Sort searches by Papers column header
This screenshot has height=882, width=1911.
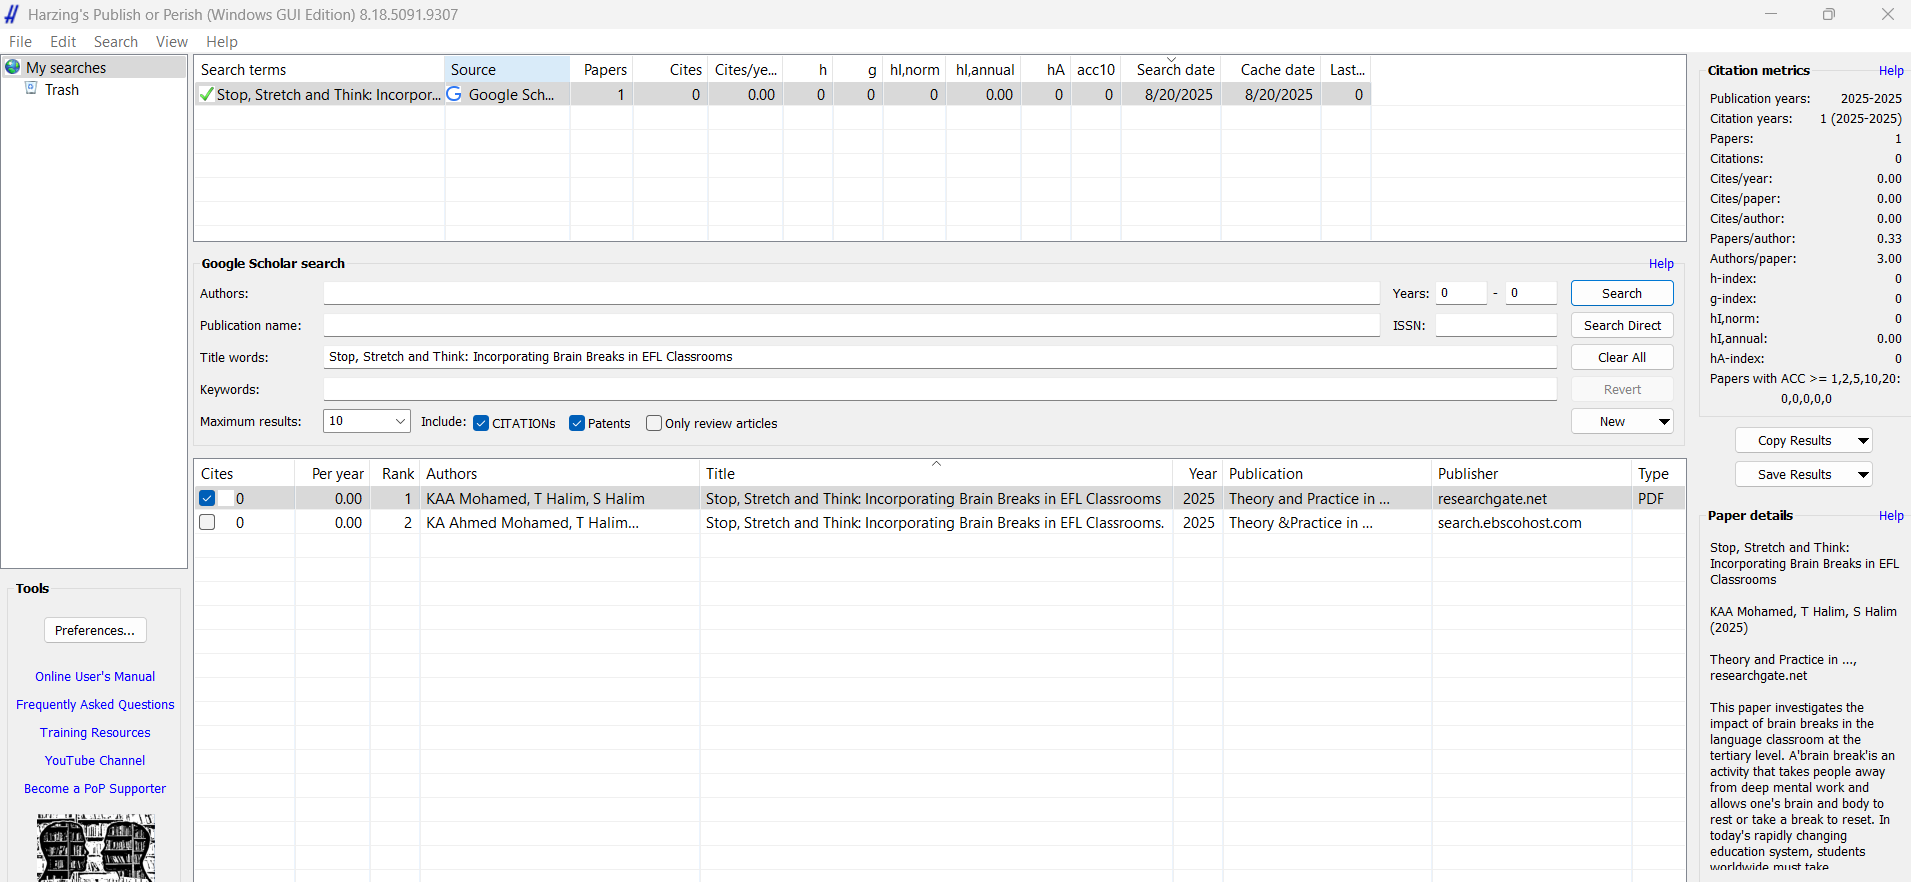click(602, 69)
